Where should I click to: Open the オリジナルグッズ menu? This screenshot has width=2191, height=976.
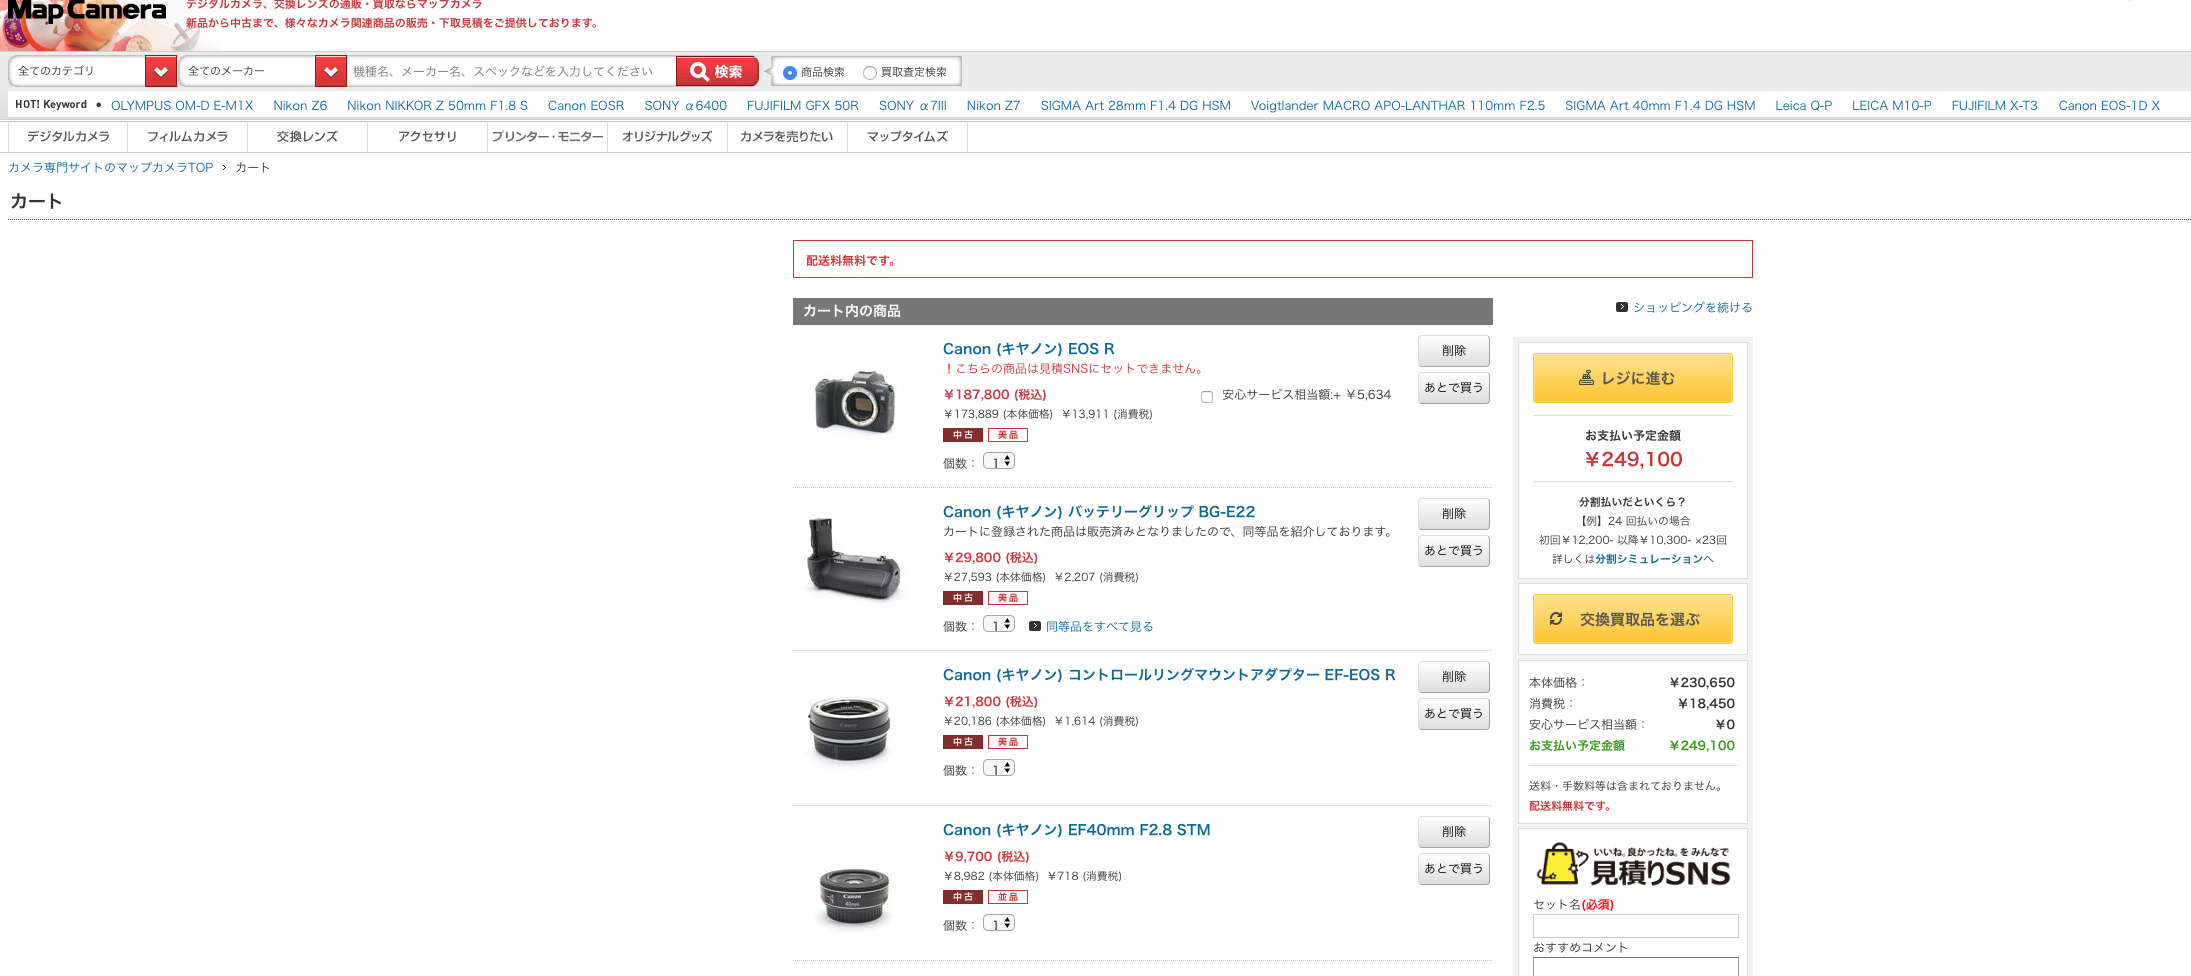667,137
